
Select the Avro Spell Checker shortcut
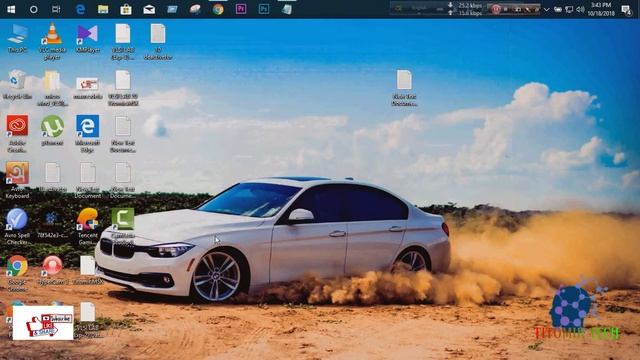pyautogui.click(x=17, y=227)
